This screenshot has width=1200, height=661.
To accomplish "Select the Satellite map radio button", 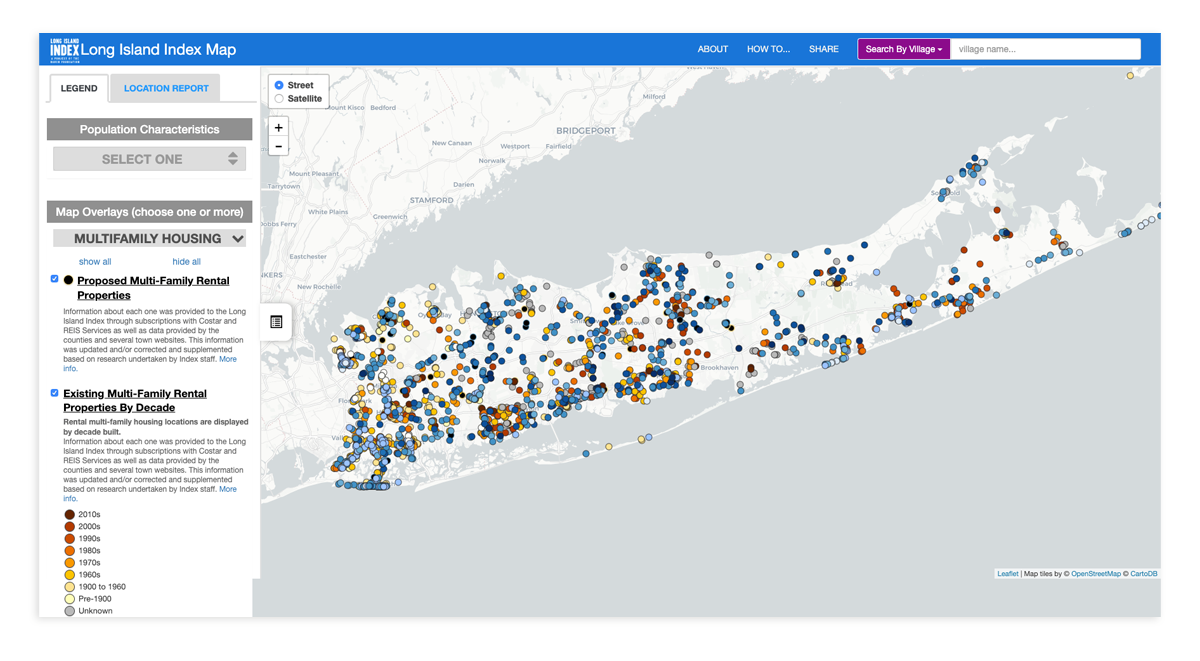I will click(x=279, y=99).
